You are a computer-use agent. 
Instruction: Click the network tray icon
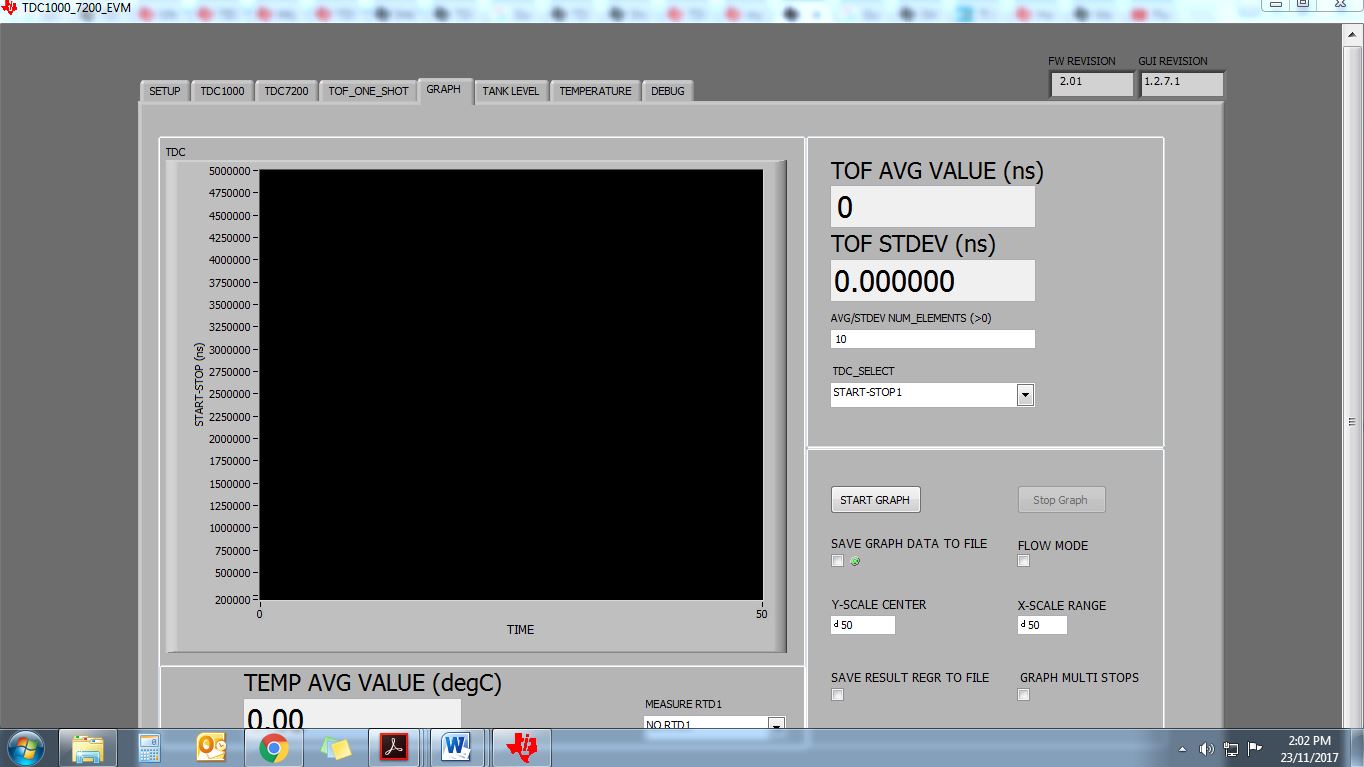click(x=1231, y=749)
